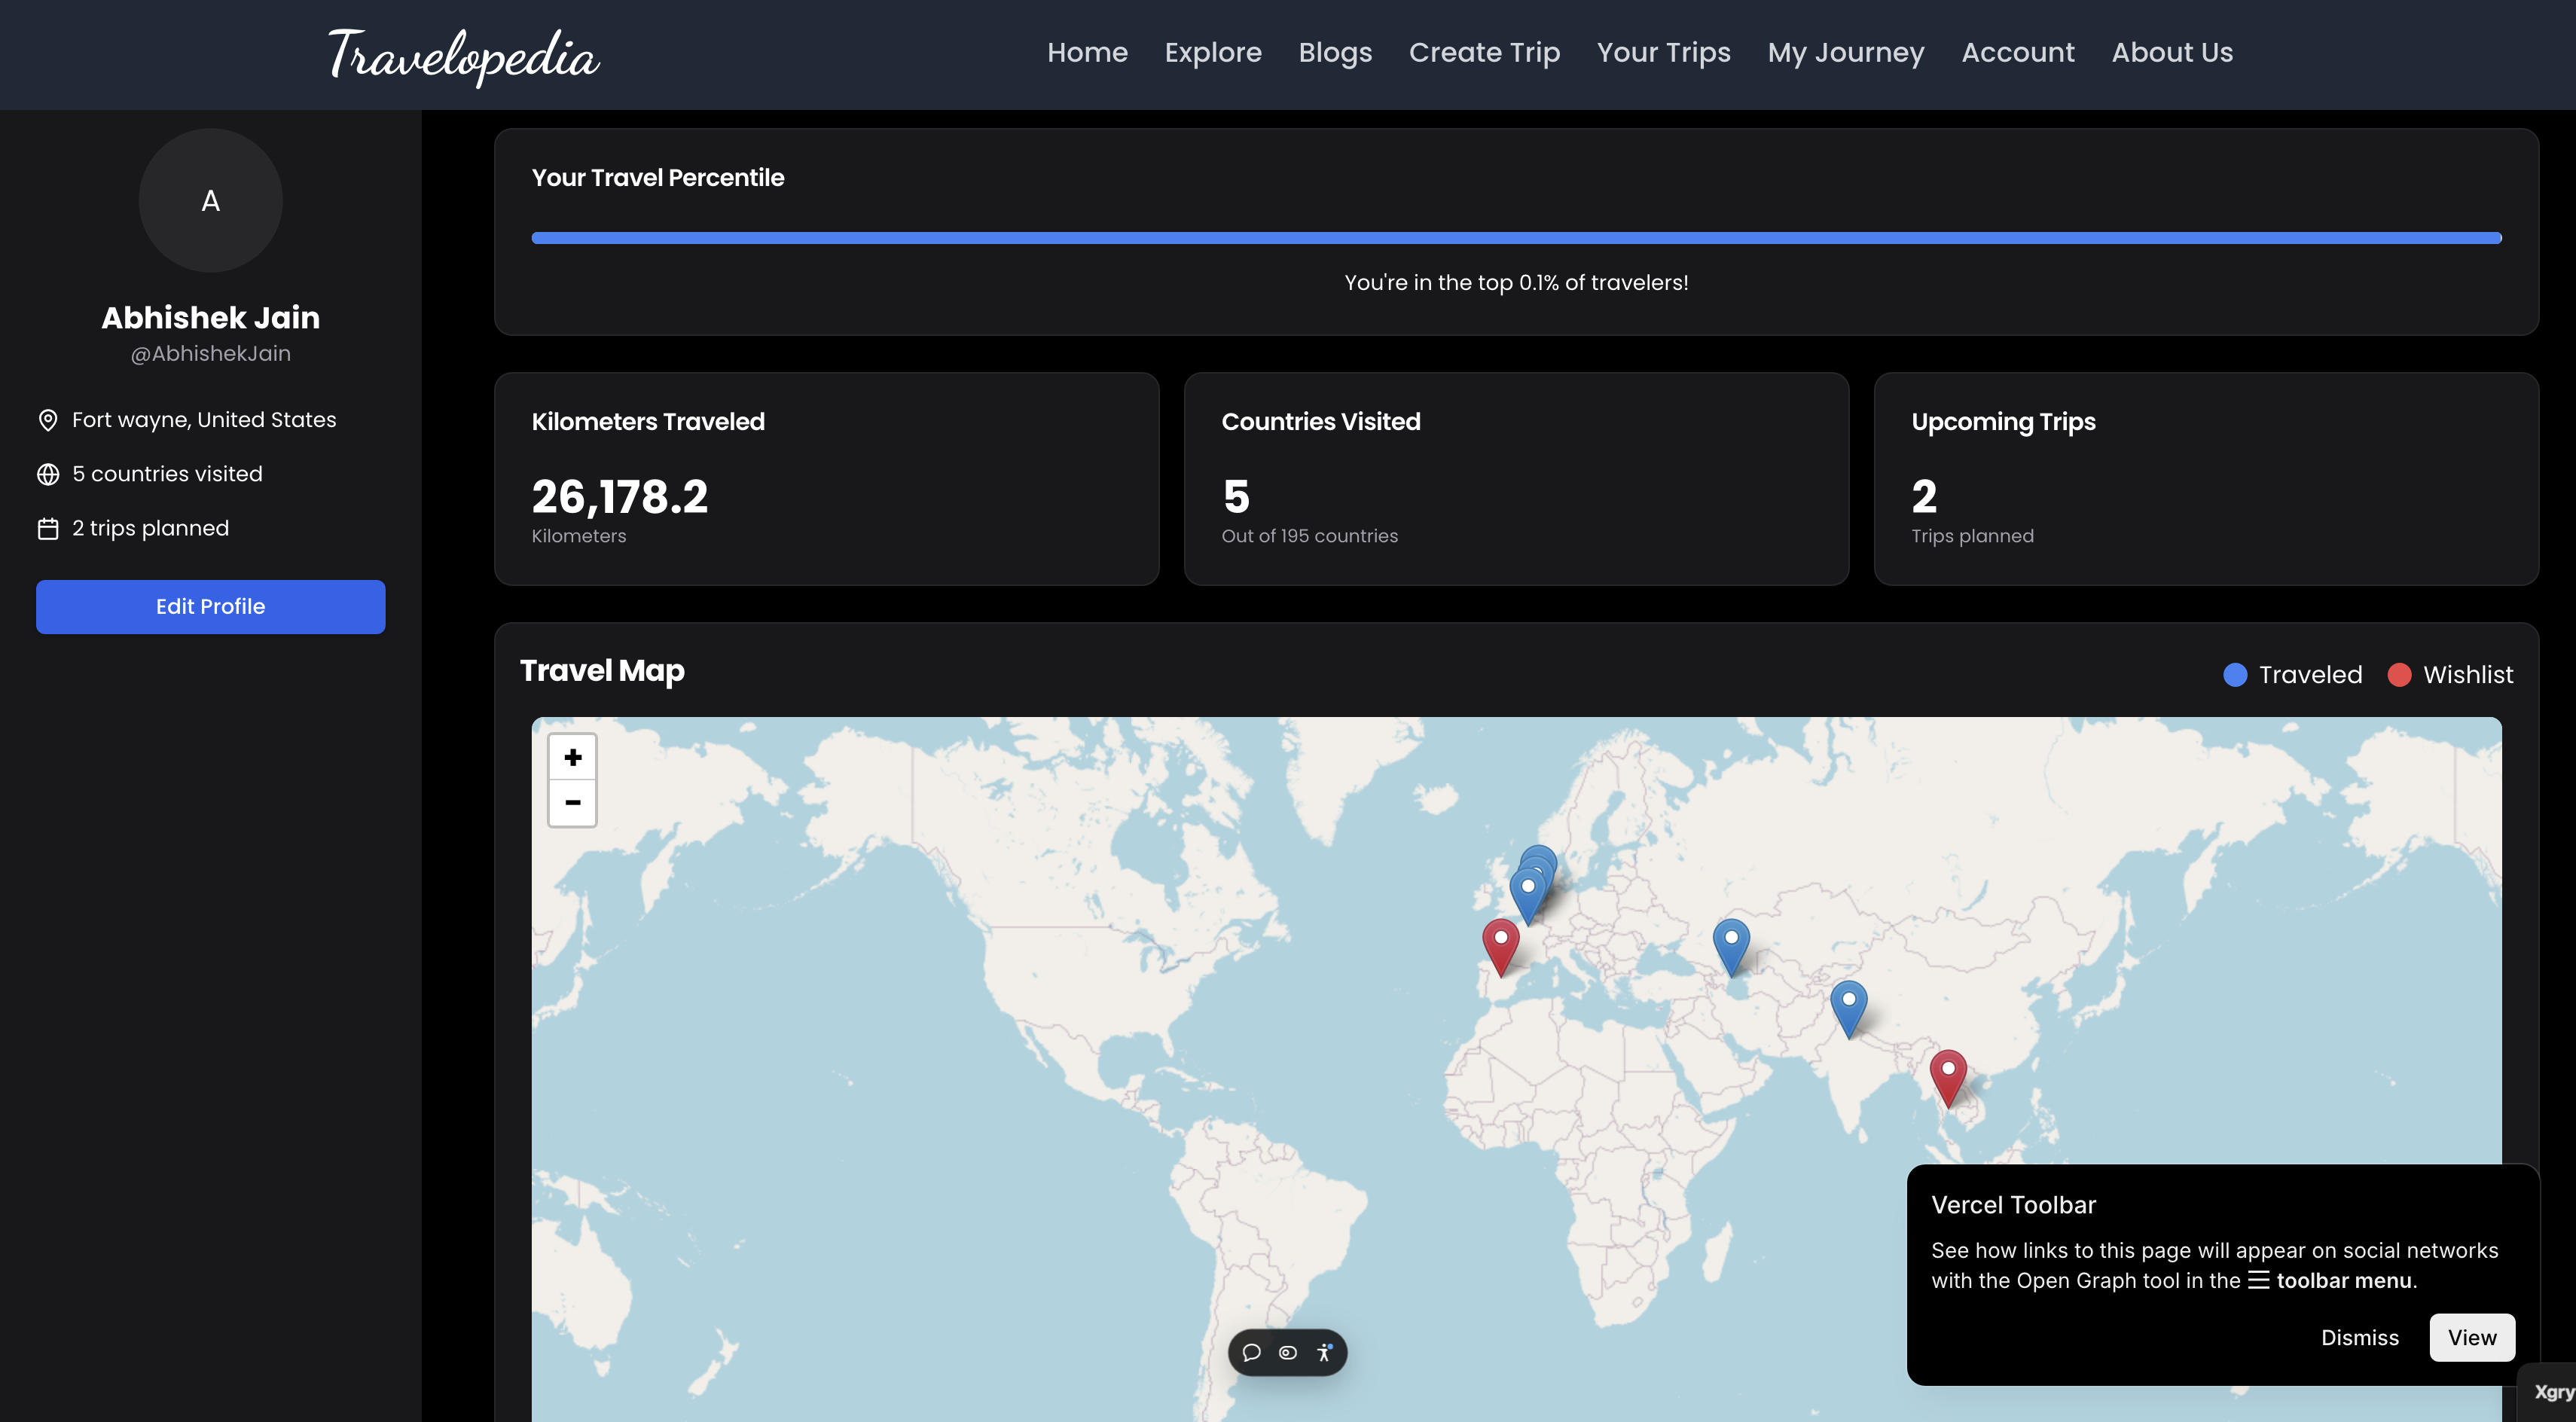Click the Wishlist legend label
The image size is (2576, 1422).
click(x=2467, y=675)
